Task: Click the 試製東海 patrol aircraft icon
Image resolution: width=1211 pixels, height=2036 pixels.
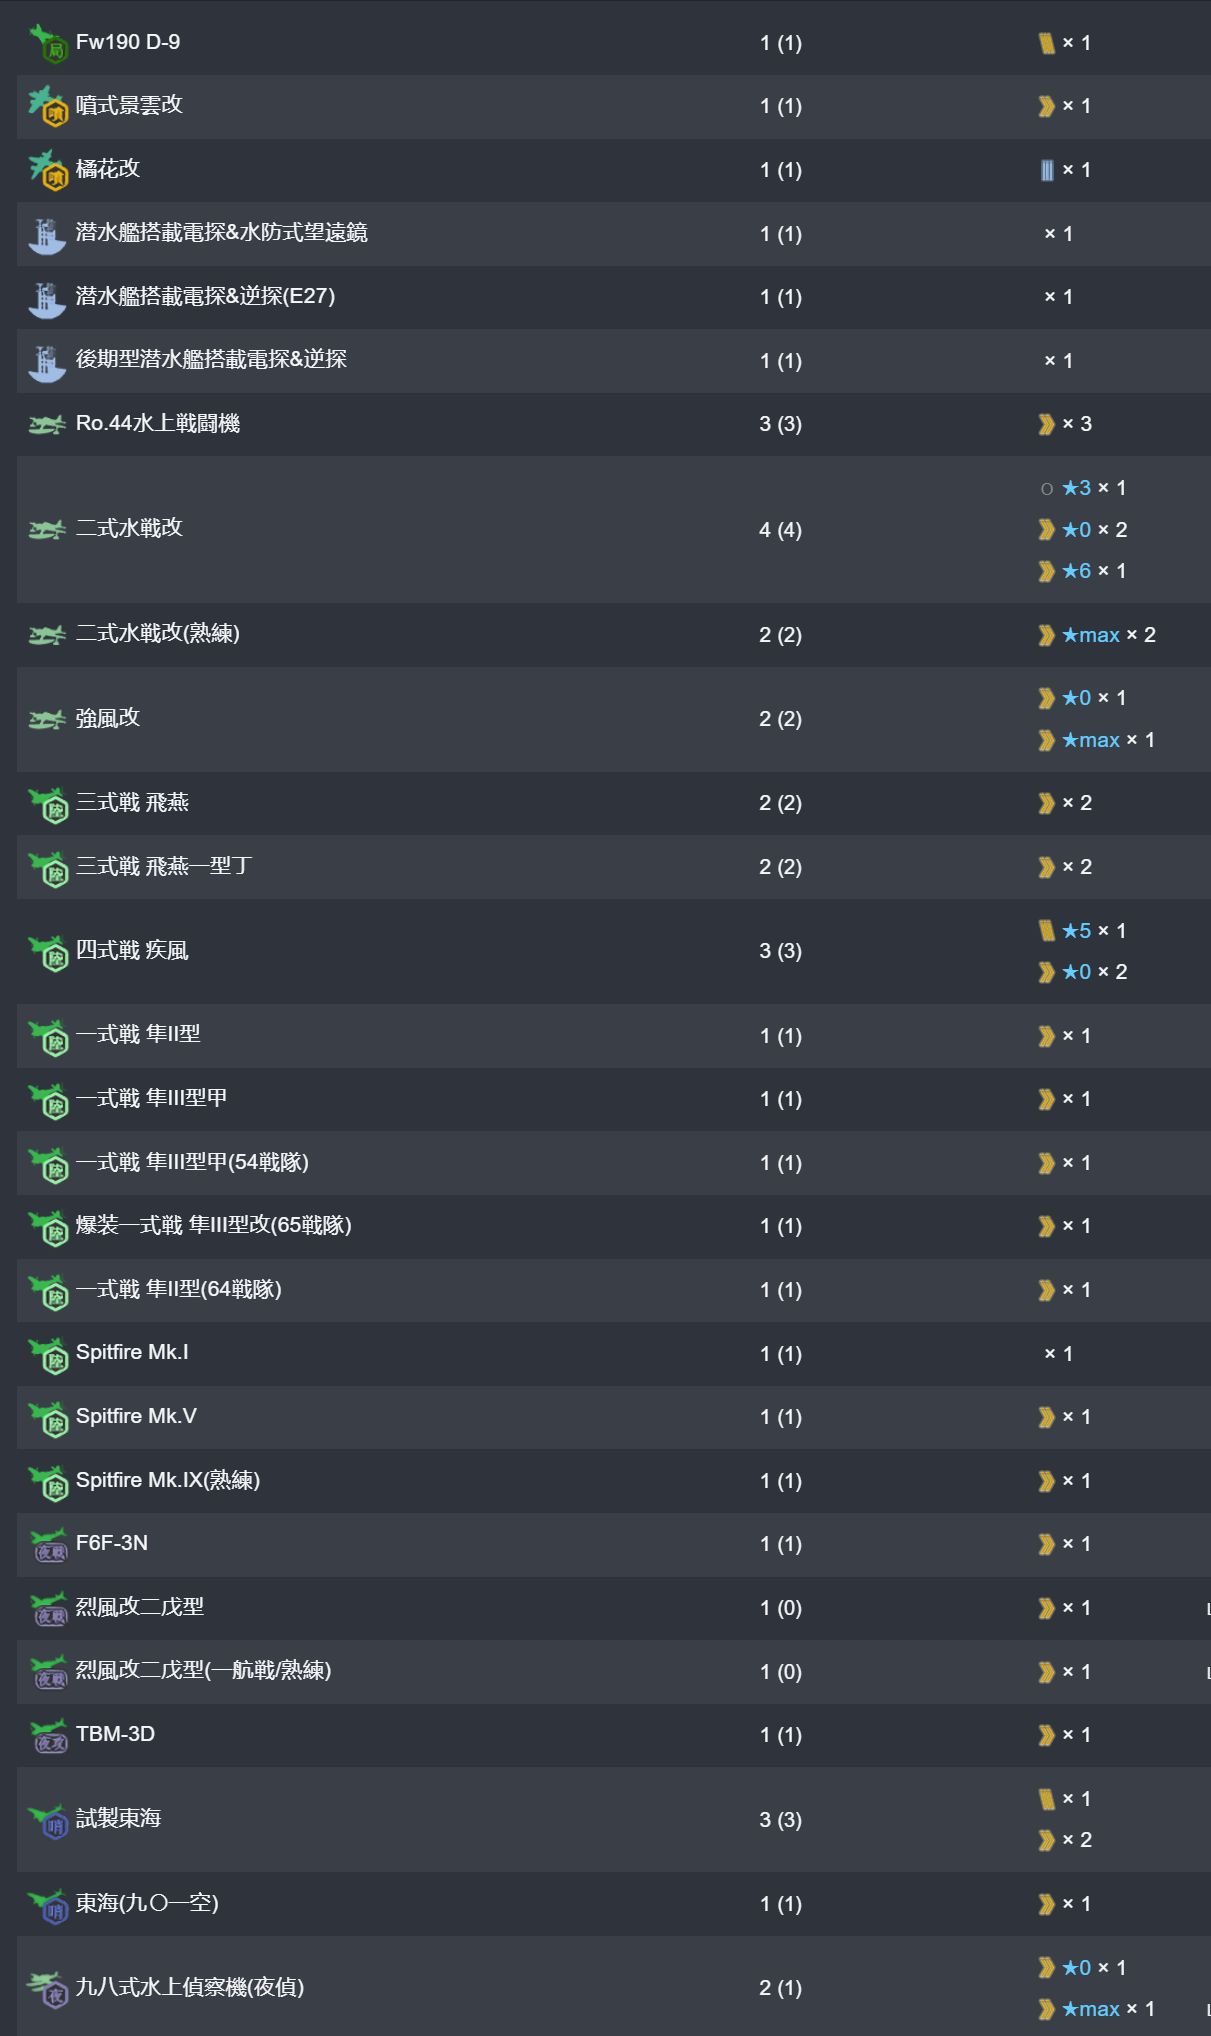Action: click(x=47, y=1820)
